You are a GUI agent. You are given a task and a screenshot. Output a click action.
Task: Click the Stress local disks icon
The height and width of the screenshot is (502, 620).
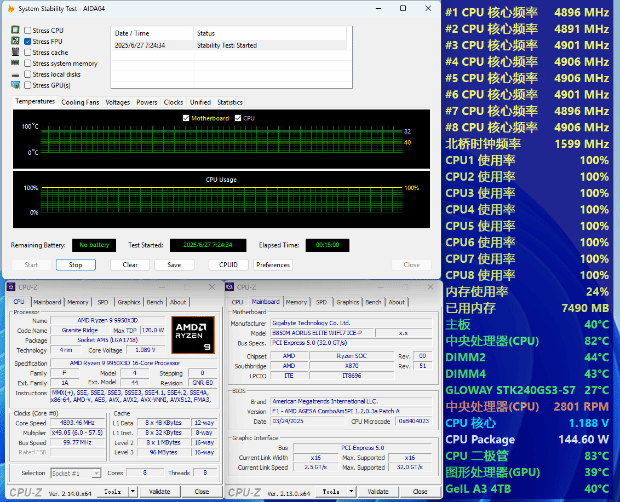15,74
